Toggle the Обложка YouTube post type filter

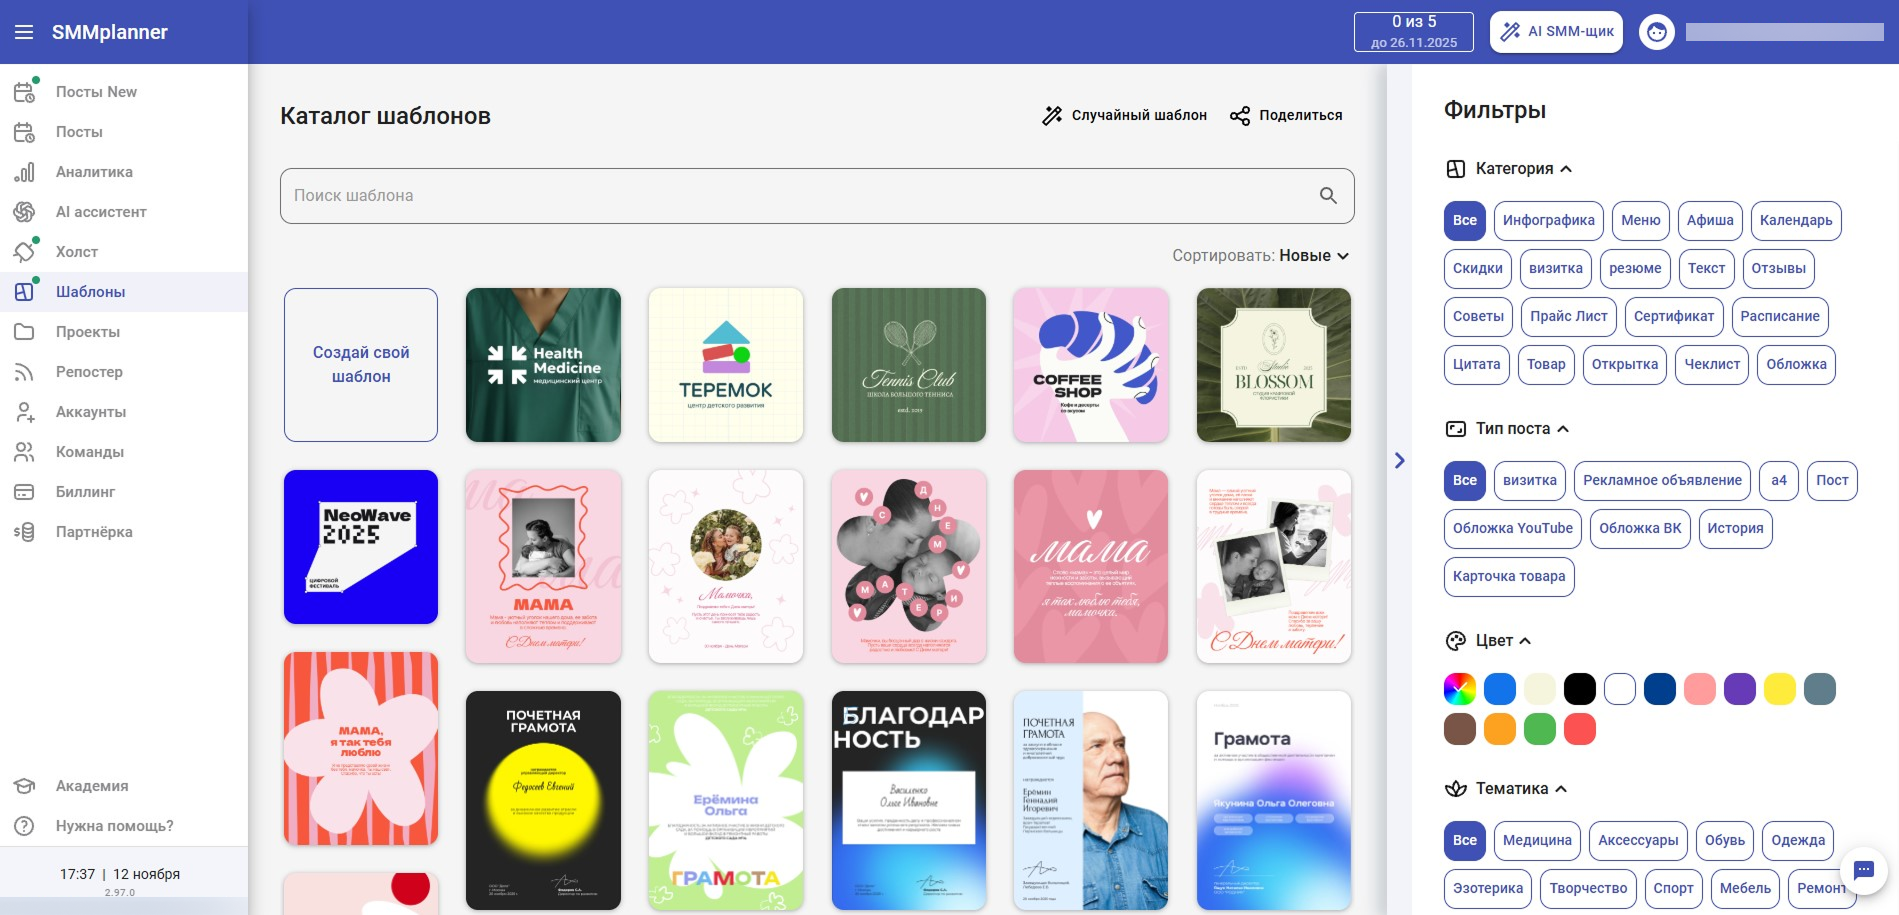[x=1513, y=529]
